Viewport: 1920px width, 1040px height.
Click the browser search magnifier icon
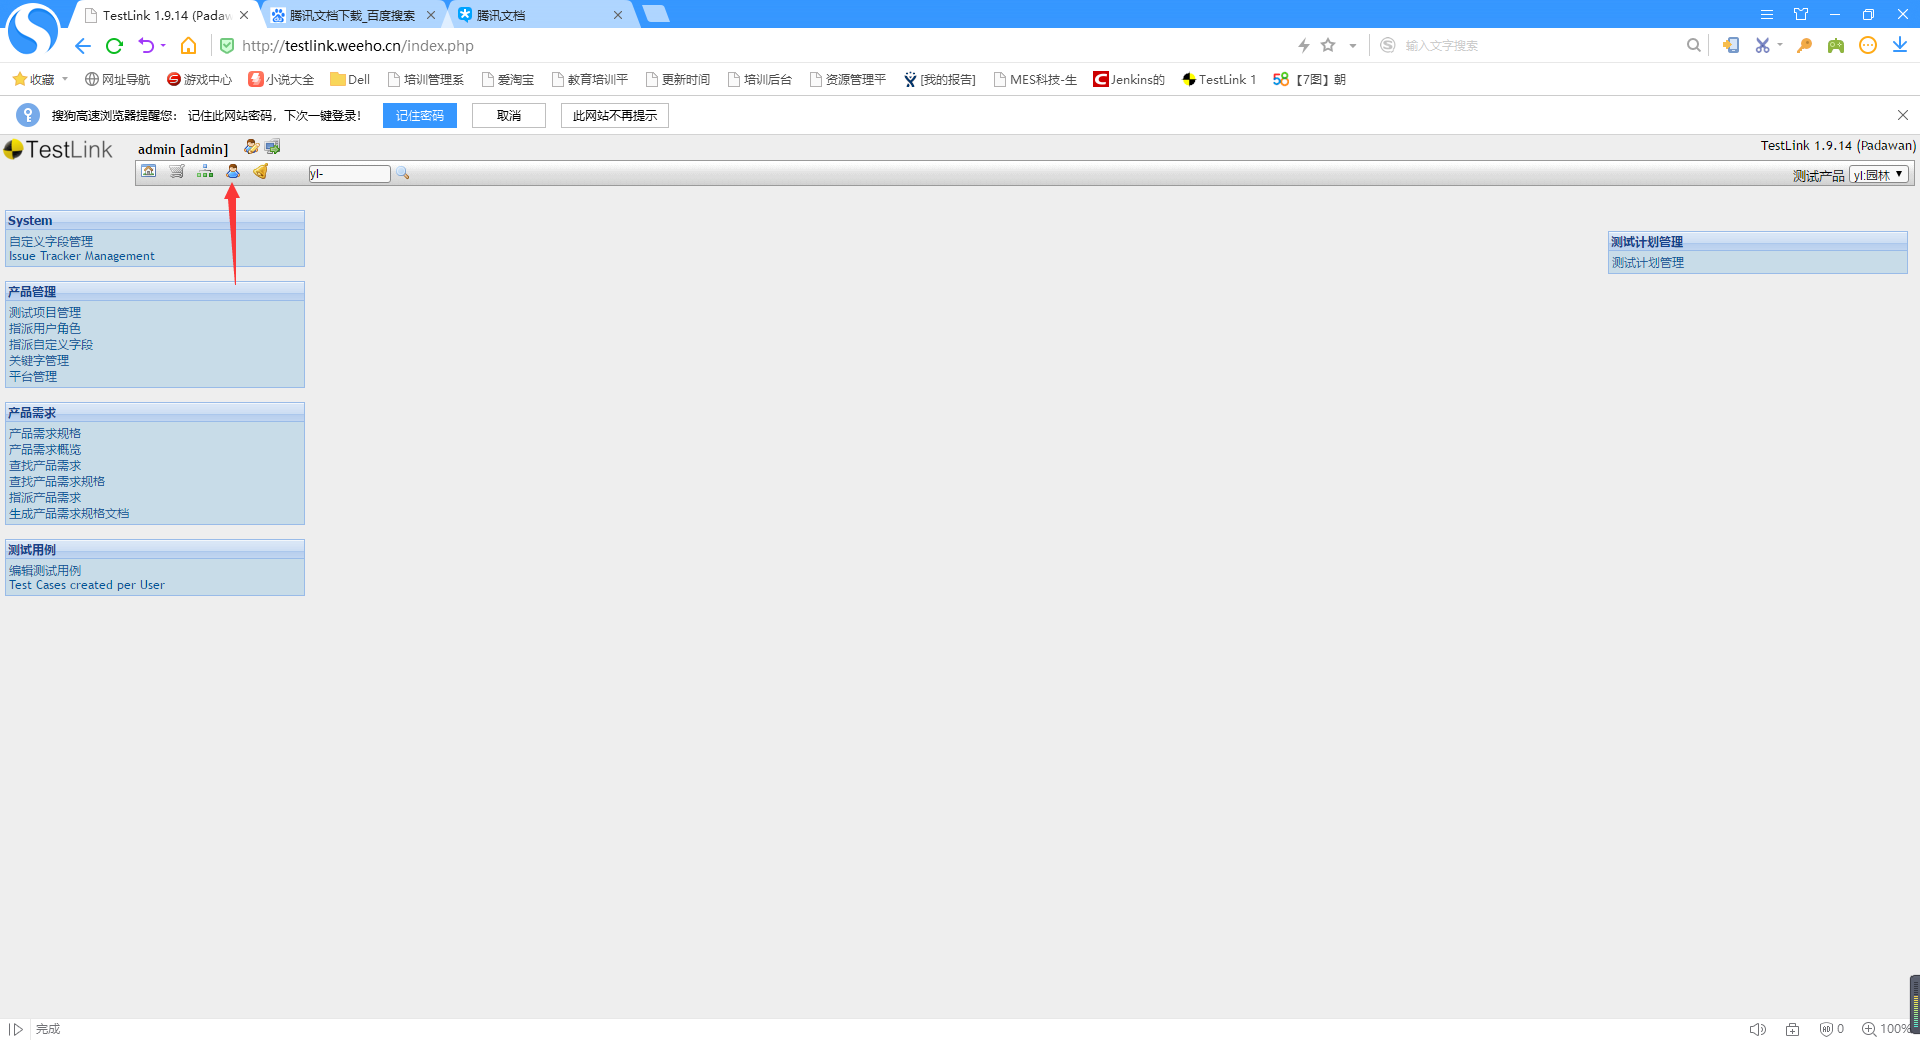tap(1694, 45)
